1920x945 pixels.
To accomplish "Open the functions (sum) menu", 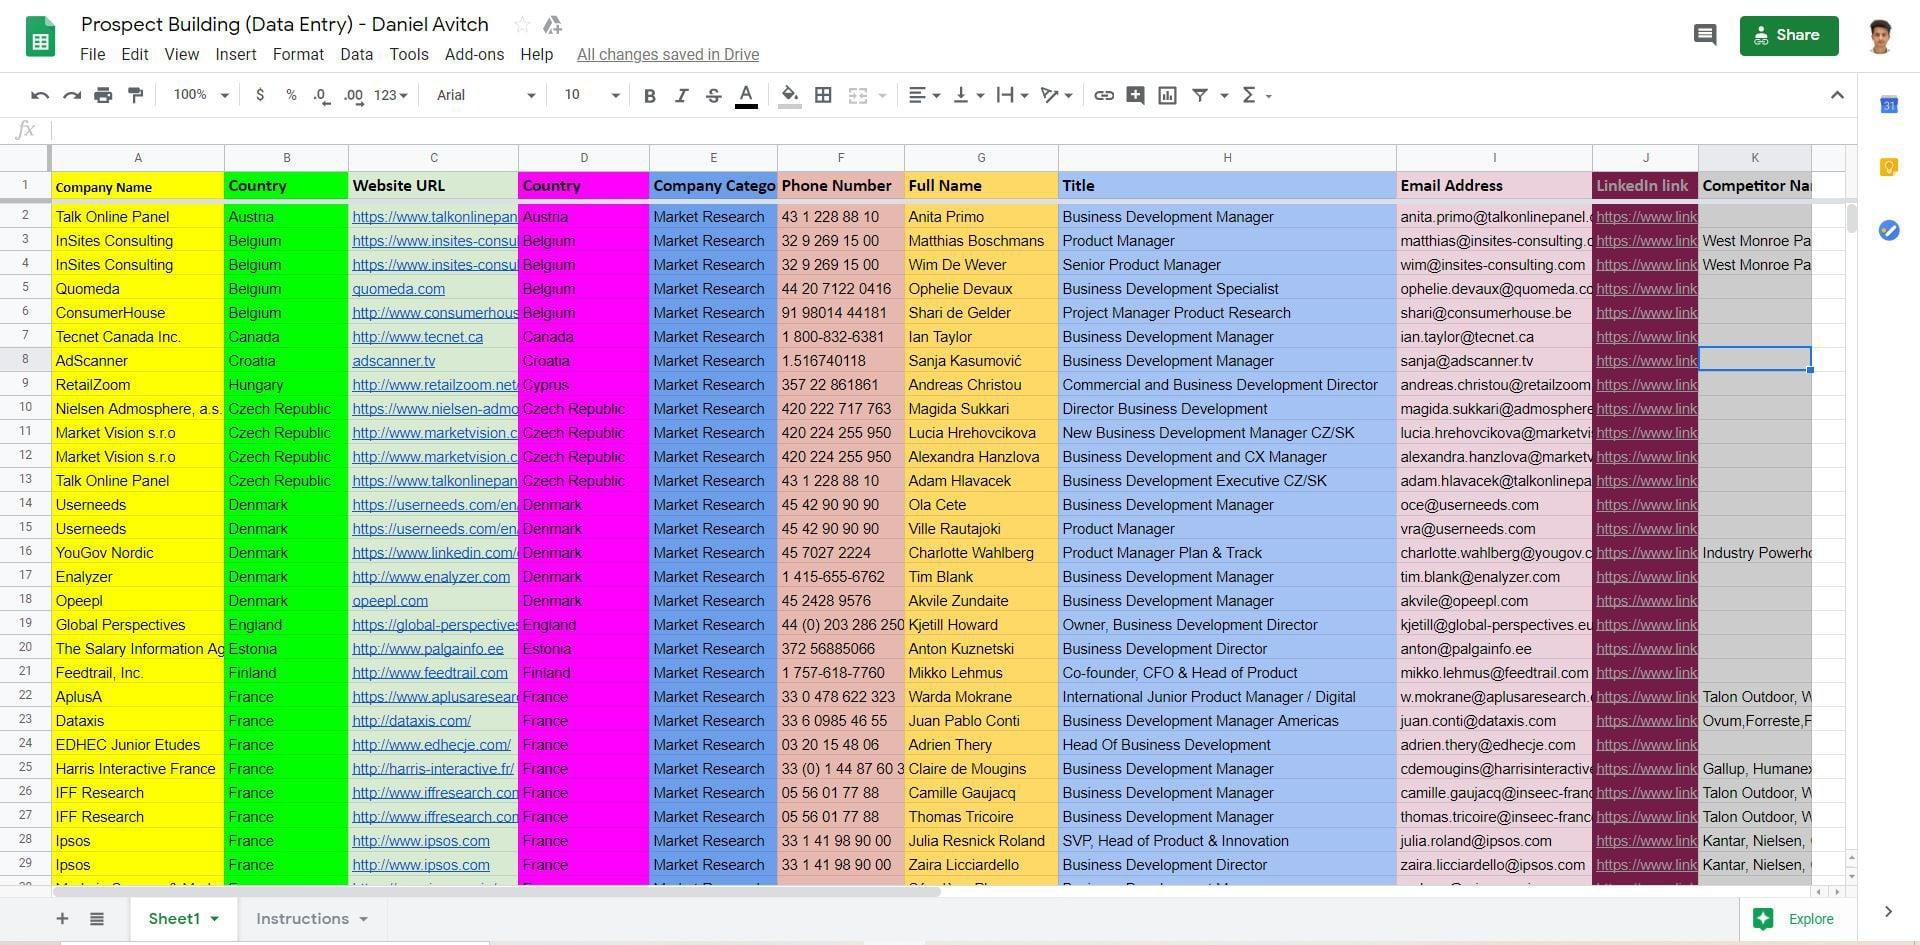I will pos(1251,95).
